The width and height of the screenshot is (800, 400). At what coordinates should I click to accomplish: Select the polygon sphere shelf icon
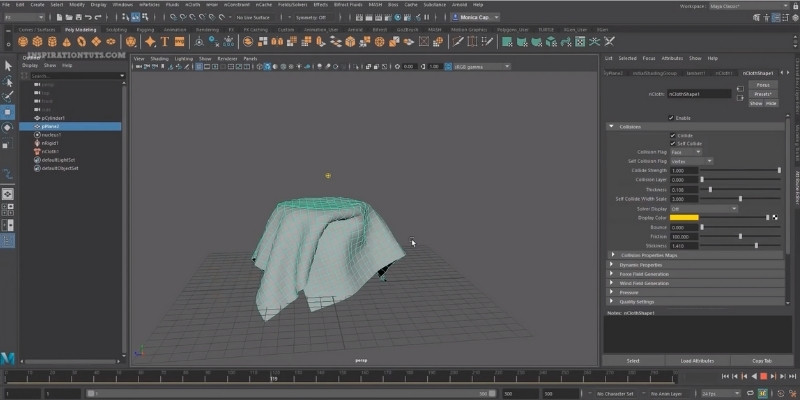[24, 43]
